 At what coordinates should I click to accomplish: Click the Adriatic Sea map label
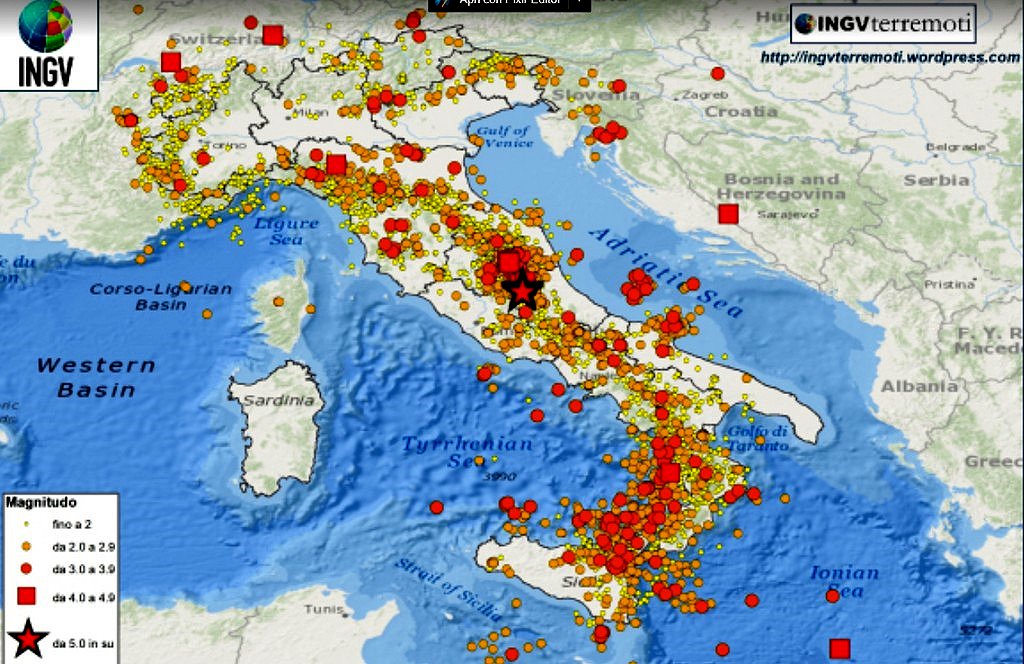[x=667, y=271]
